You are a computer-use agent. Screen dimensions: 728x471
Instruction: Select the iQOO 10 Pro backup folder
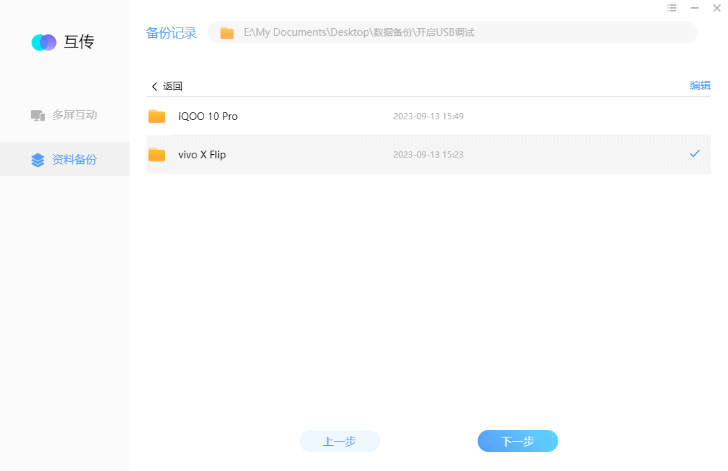(428, 116)
